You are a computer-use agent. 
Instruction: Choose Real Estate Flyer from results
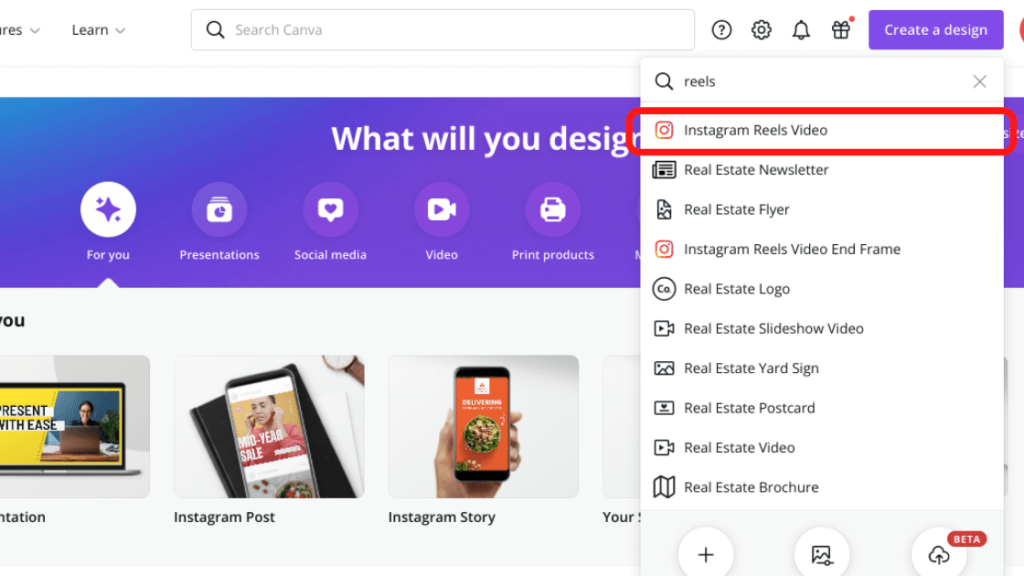pos(822,210)
